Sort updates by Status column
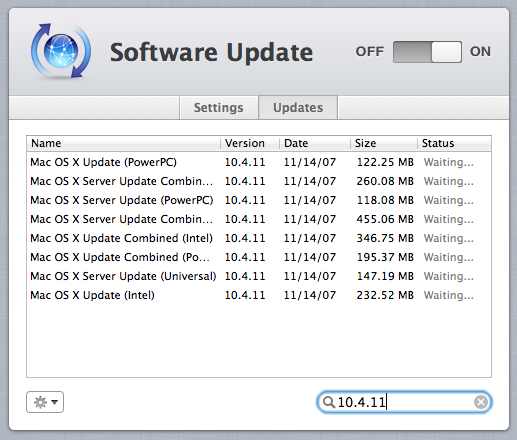 click(454, 143)
